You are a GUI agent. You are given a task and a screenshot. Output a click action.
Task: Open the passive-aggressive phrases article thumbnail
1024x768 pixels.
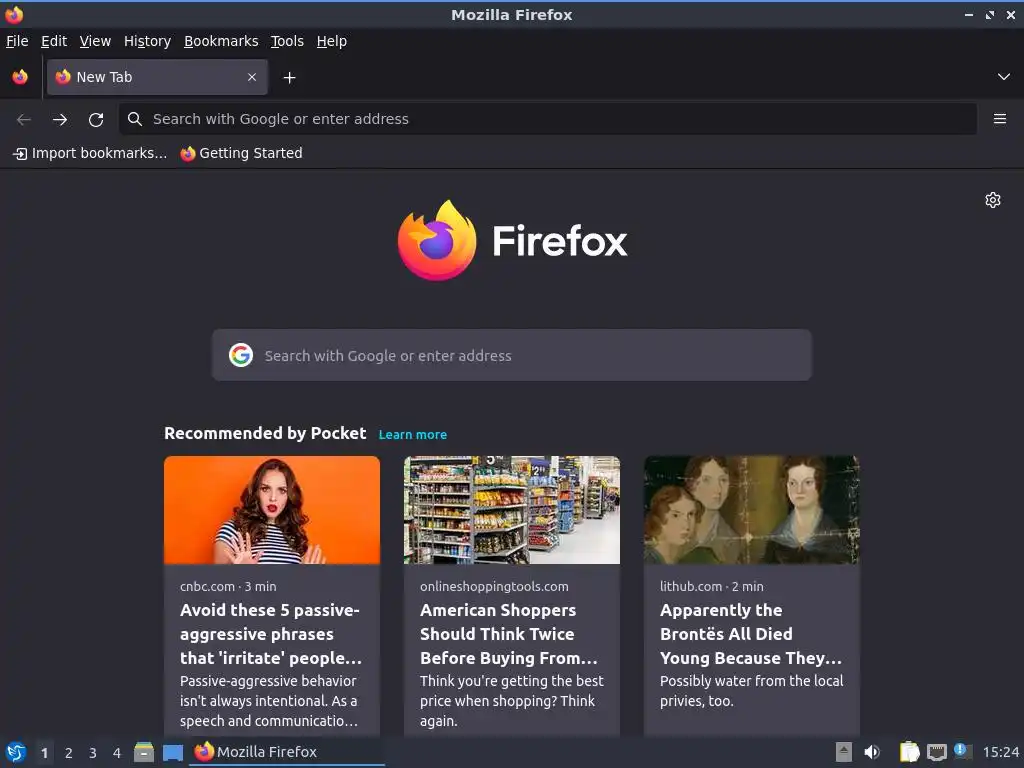click(x=272, y=510)
